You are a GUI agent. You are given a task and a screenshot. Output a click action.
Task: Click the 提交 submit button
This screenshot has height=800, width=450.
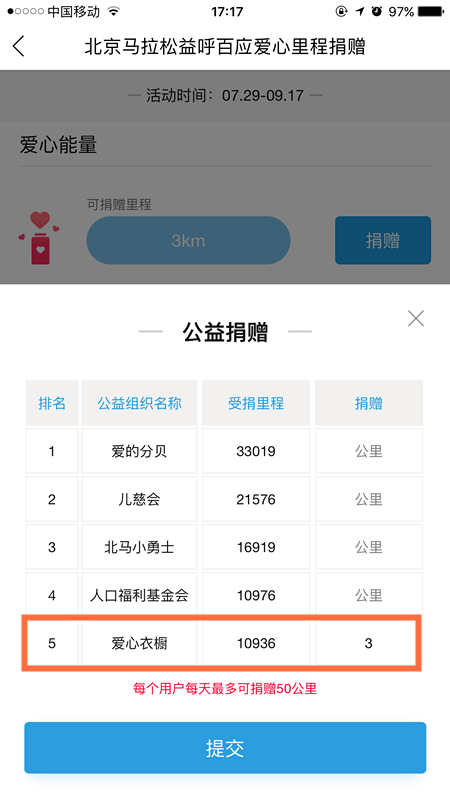click(x=225, y=747)
